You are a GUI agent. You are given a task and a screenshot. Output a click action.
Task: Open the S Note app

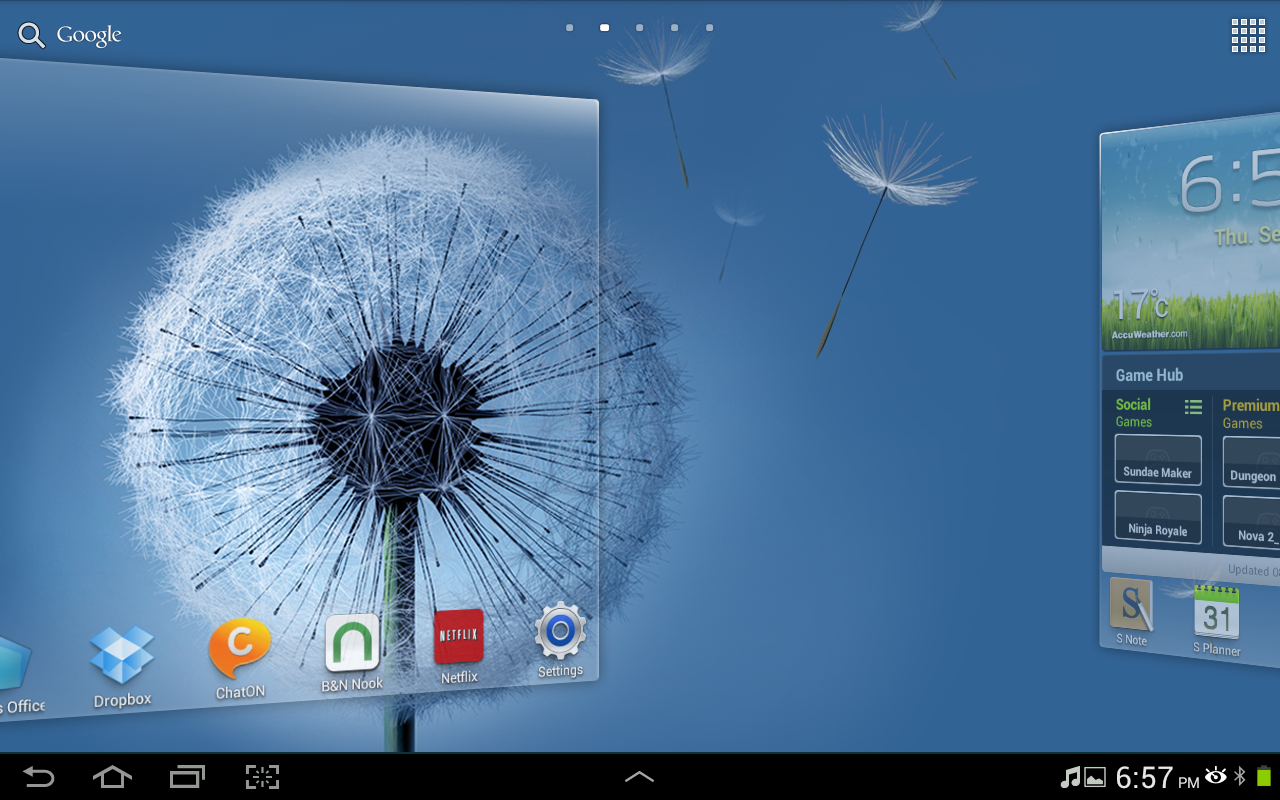tap(1131, 606)
